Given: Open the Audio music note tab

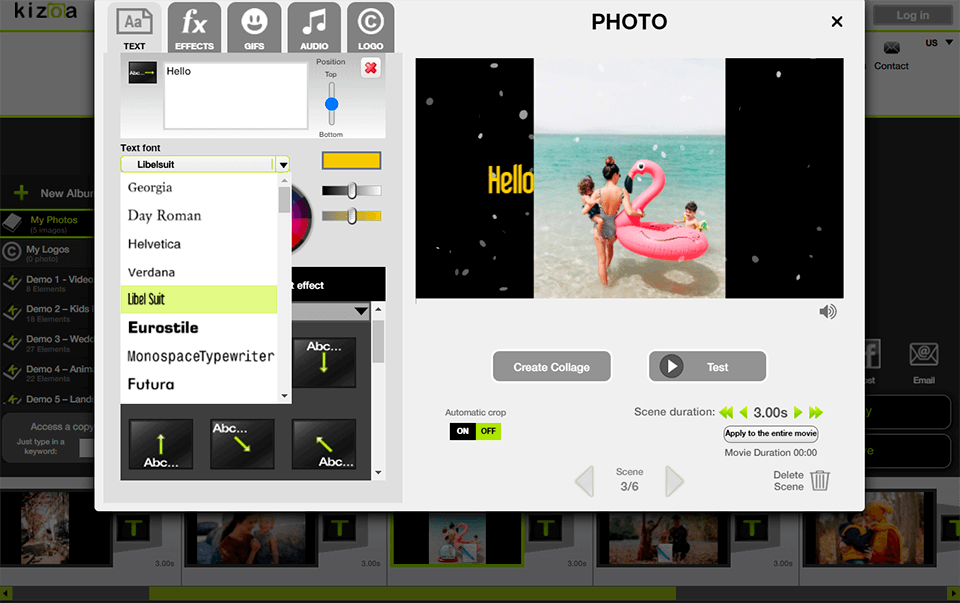Looking at the screenshot, I should click(x=314, y=28).
